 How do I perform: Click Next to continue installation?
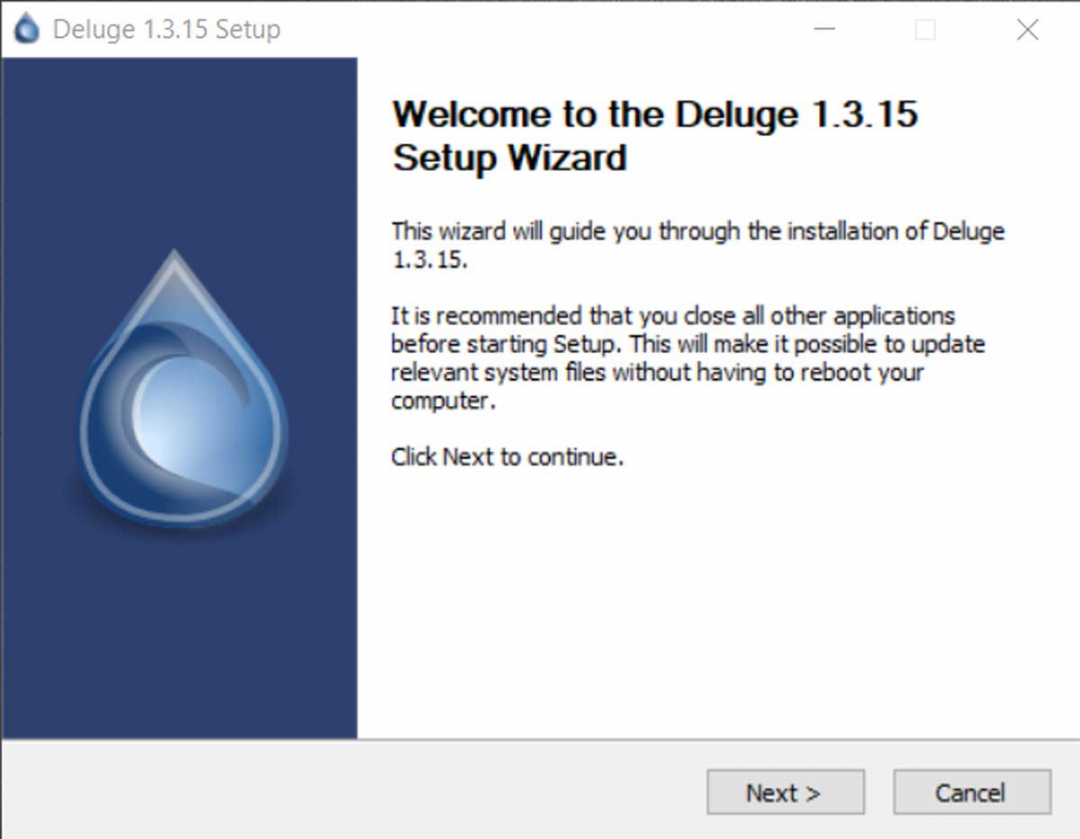coord(786,792)
